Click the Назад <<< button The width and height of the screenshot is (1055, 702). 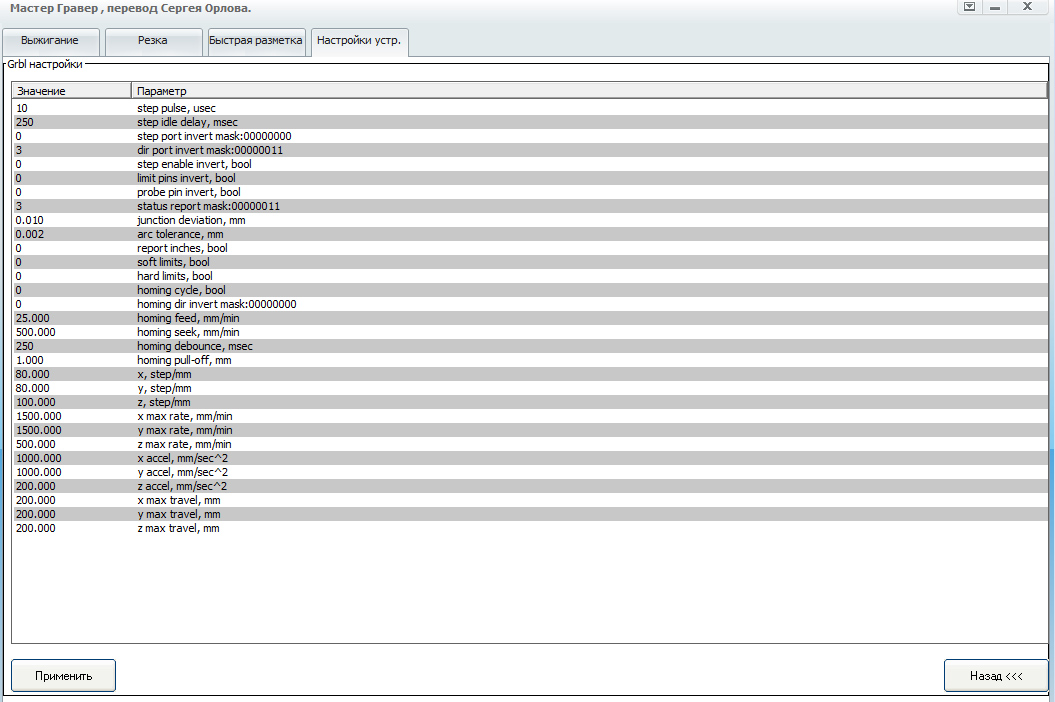pos(996,676)
